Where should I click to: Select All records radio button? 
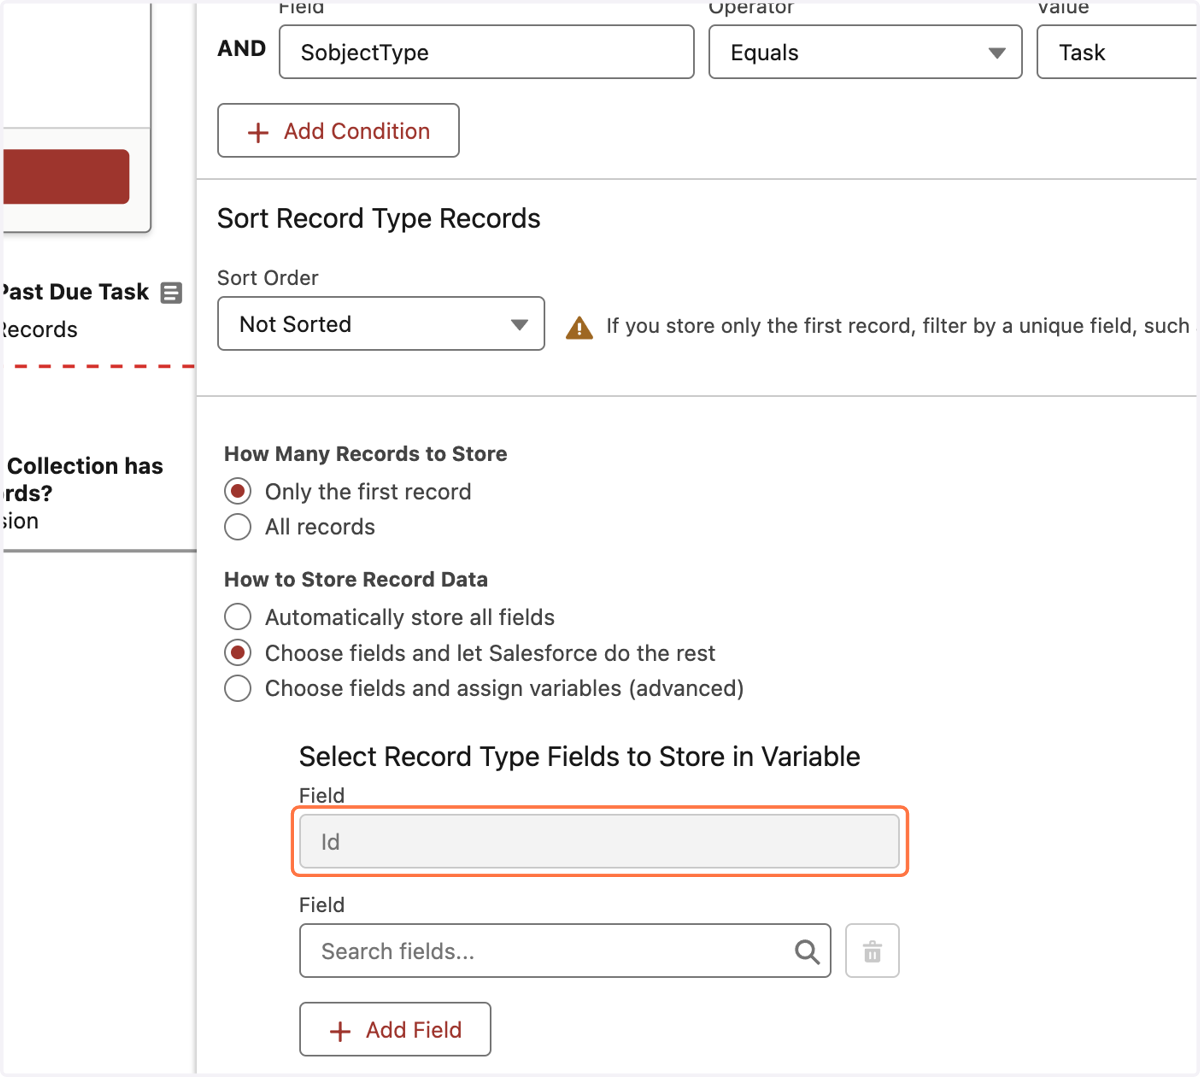[x=238, y=527]
